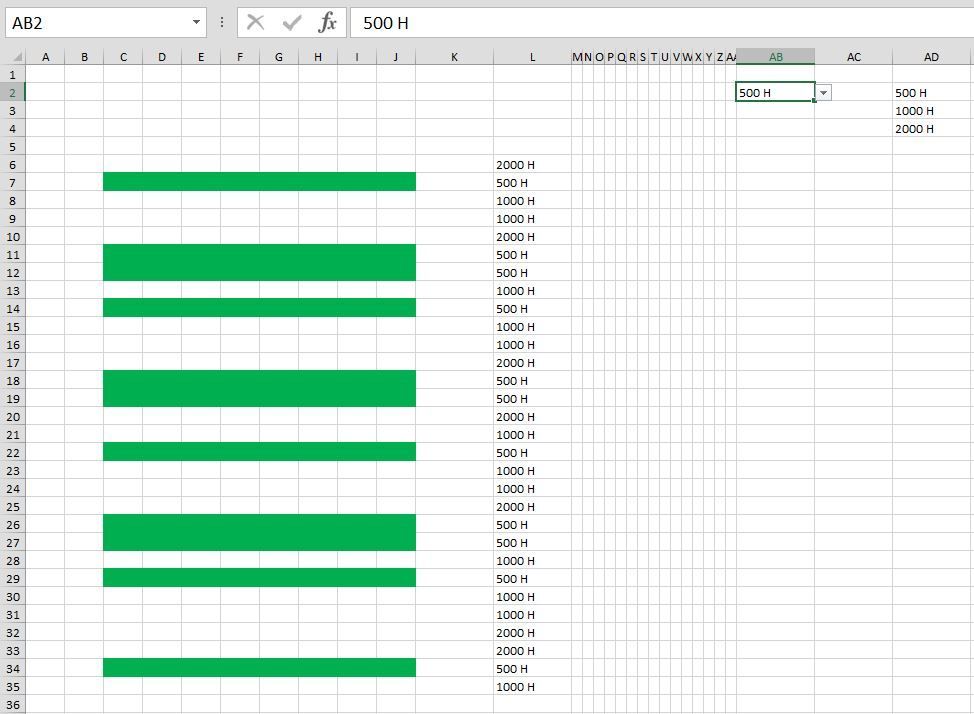Select cell L10 with value 2000 H
Image resolution: width=974 pixels, height=714 pixels.
(532, 237)
